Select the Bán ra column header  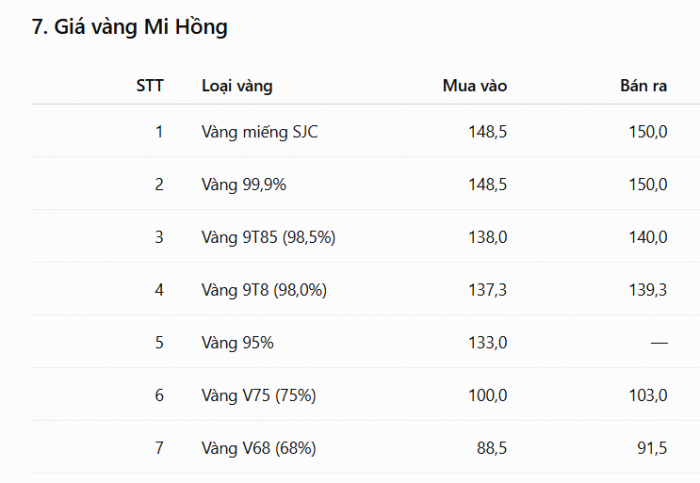[x=643, y=86]
